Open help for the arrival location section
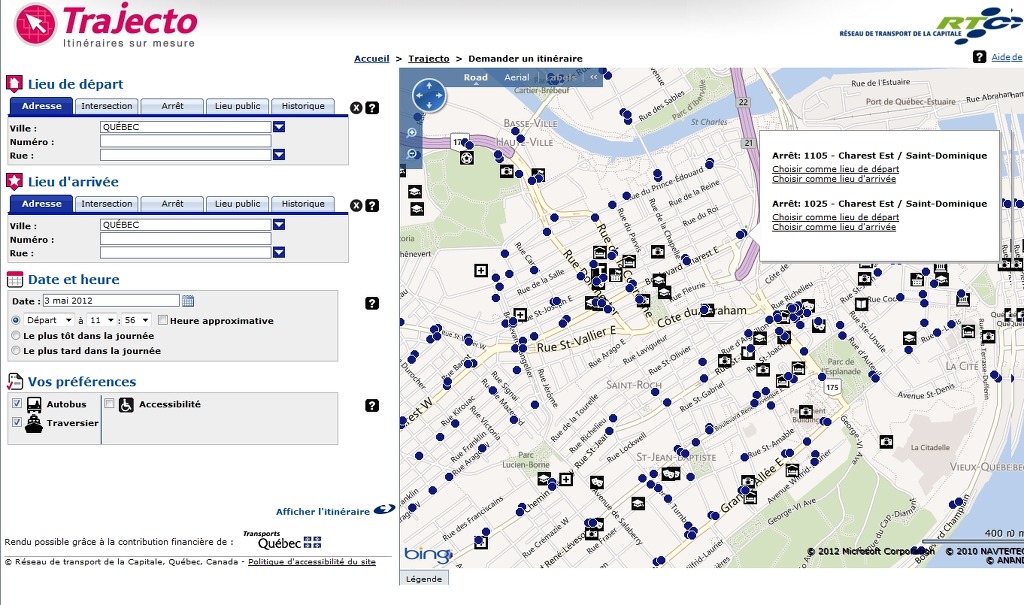The width and height of the screenshot is (1024, 605). coord(372,206)
